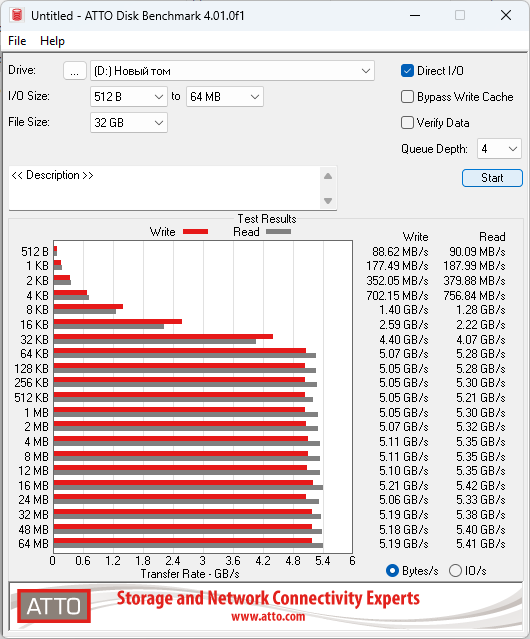Click description scroll up arrow
This screenshot has height=639, width=530.
(328, 176)
